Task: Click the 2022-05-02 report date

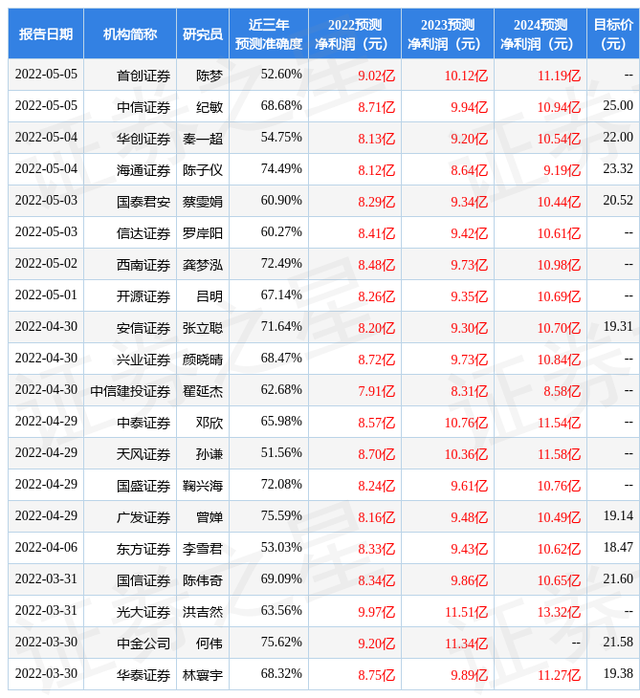Action: [x=46, y=263]
